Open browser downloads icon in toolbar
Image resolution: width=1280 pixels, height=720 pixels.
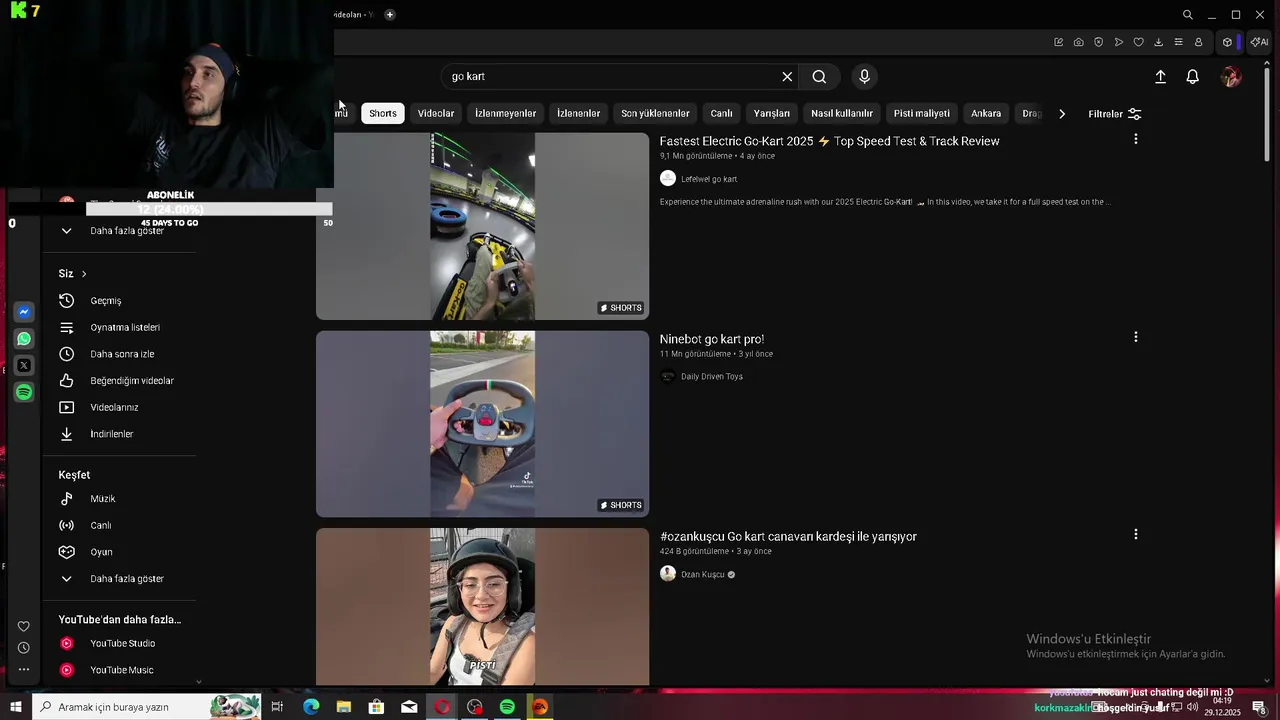pos(1158,42)
